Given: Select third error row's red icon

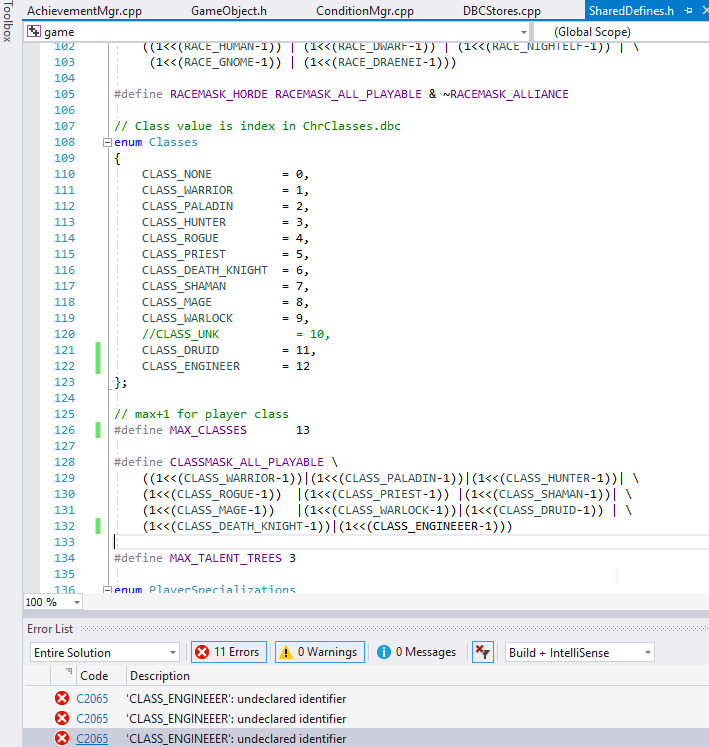Looking at the screenshot, I should coord(61,738).
